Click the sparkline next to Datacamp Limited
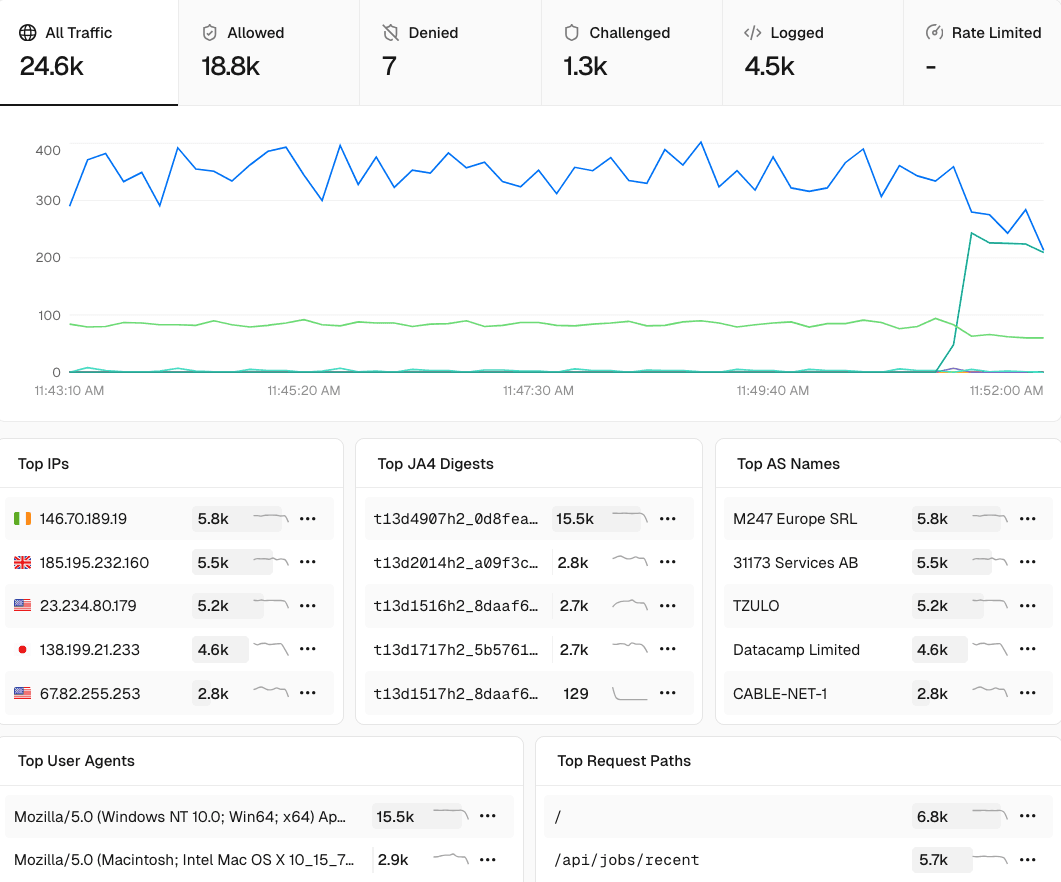 (990, 649)
